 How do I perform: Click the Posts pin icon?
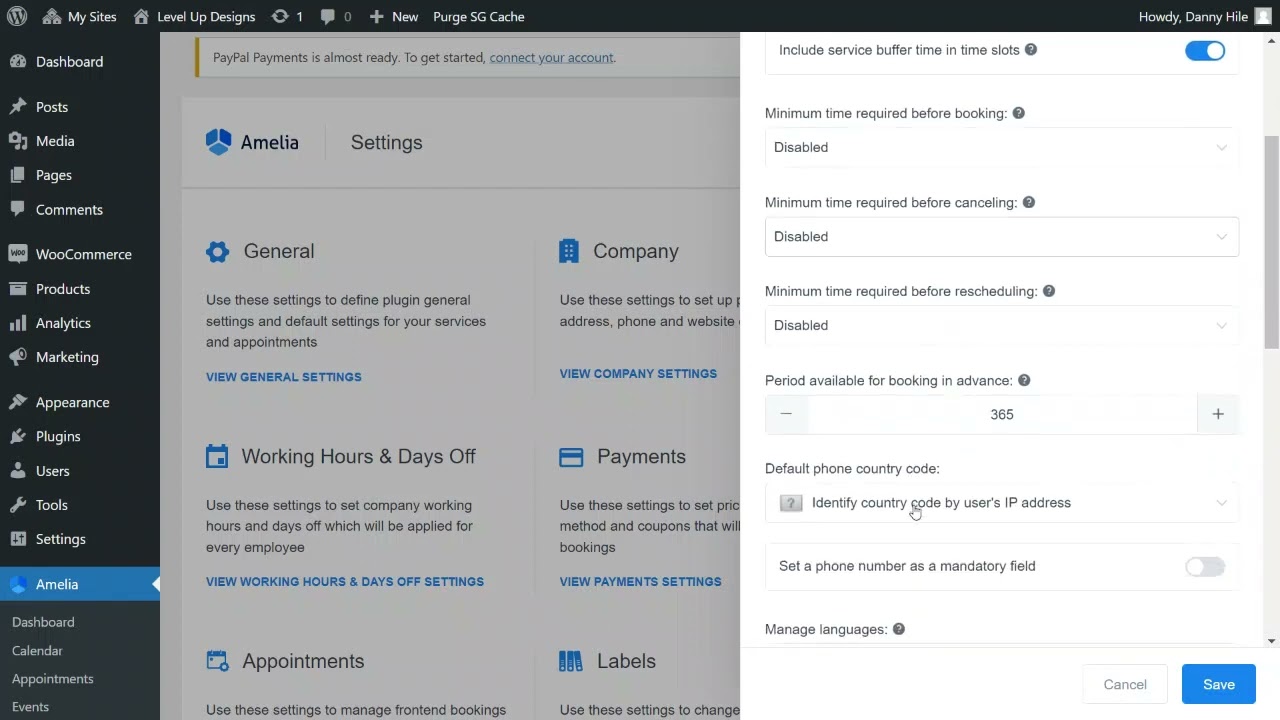pyautogui.click(x=18, y=106)
